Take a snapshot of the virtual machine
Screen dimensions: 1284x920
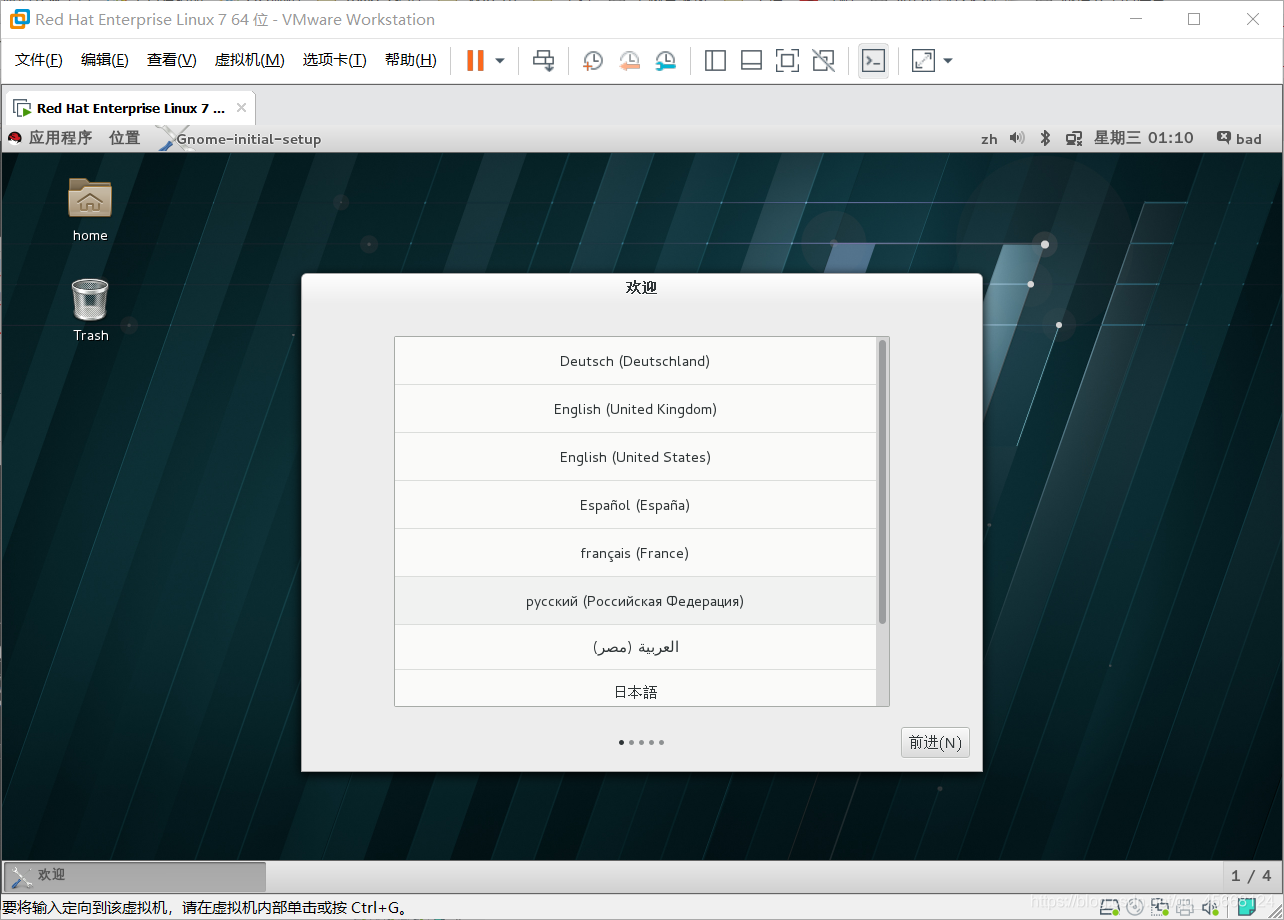point(593,61)
